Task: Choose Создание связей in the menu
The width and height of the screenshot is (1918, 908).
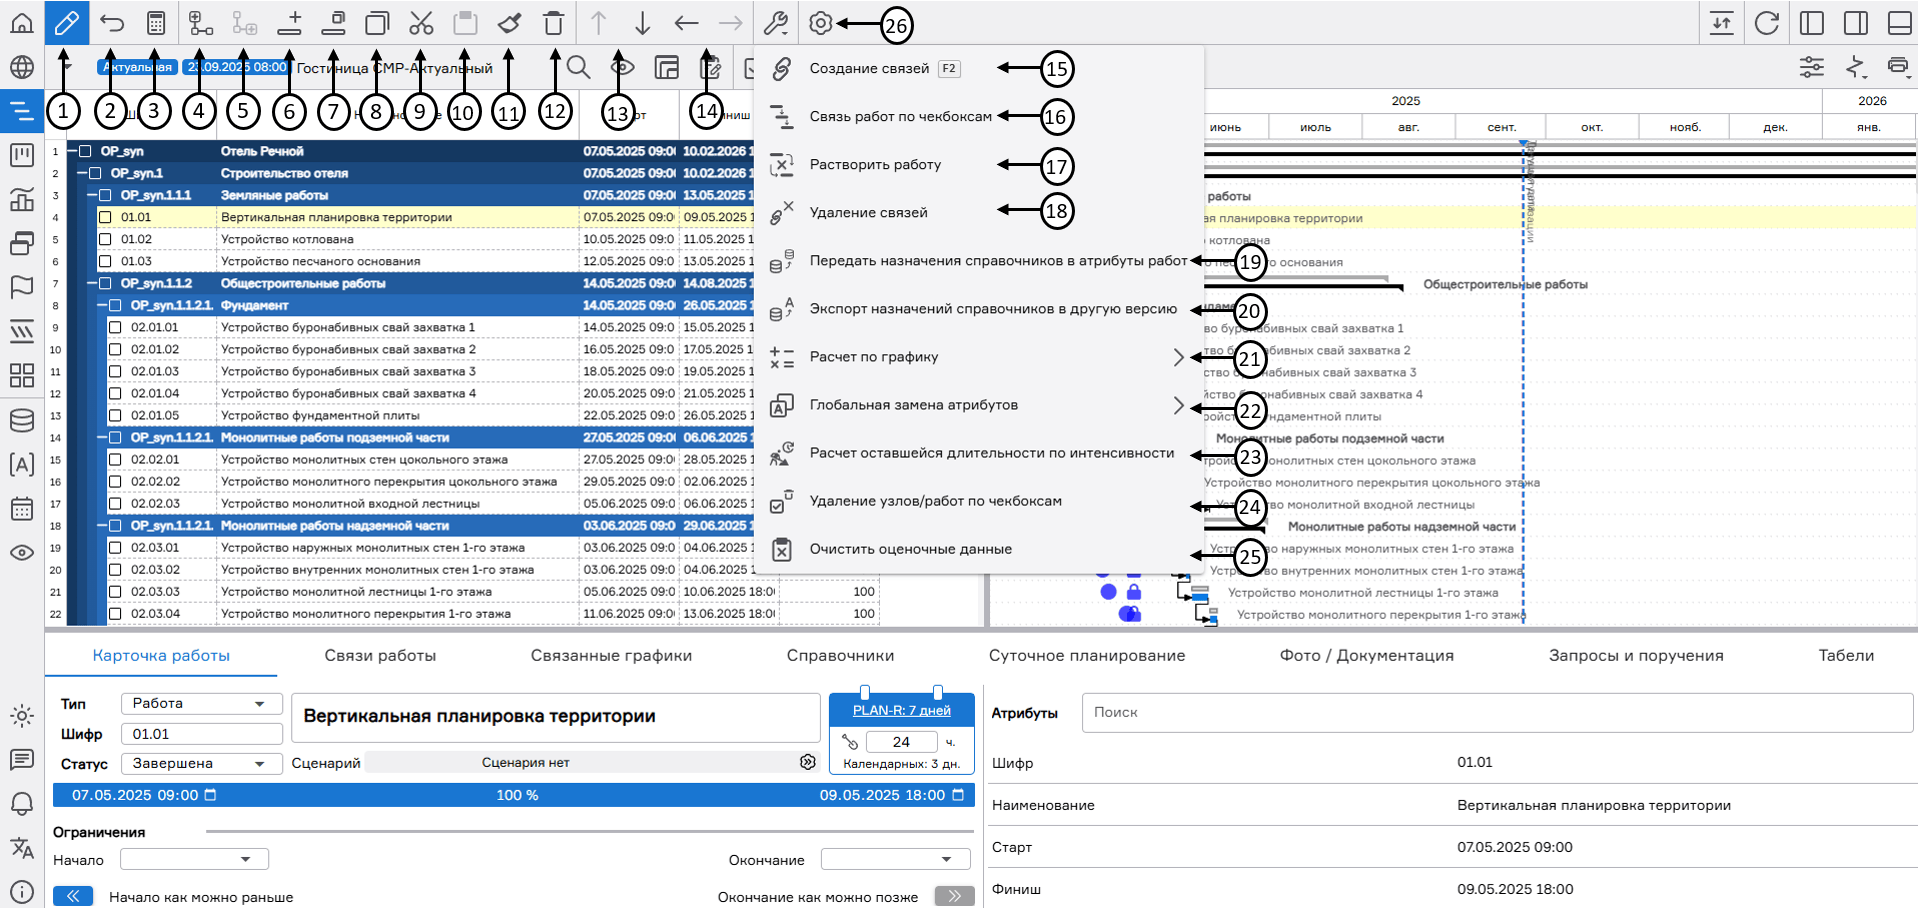Action: click(x=869, y=69)
